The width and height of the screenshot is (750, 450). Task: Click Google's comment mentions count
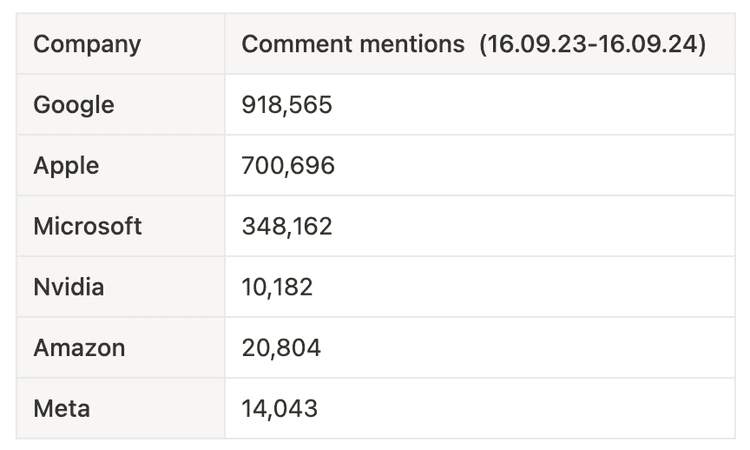click(x=287, y=105)
